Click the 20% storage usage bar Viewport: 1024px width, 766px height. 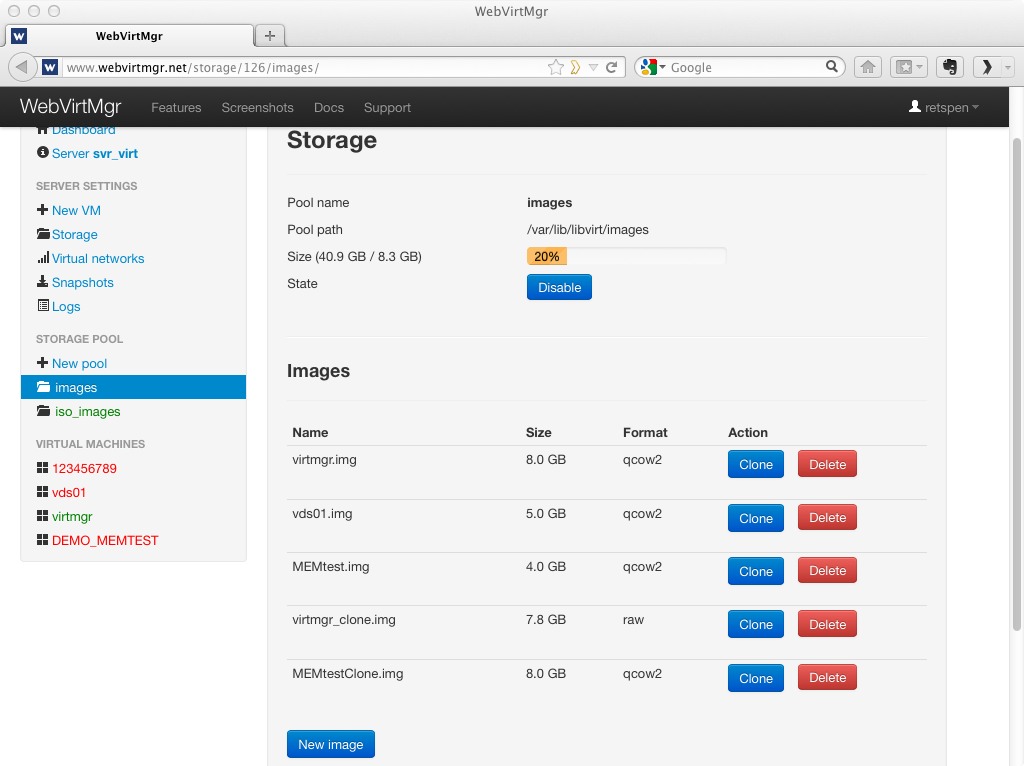[626, 257]
